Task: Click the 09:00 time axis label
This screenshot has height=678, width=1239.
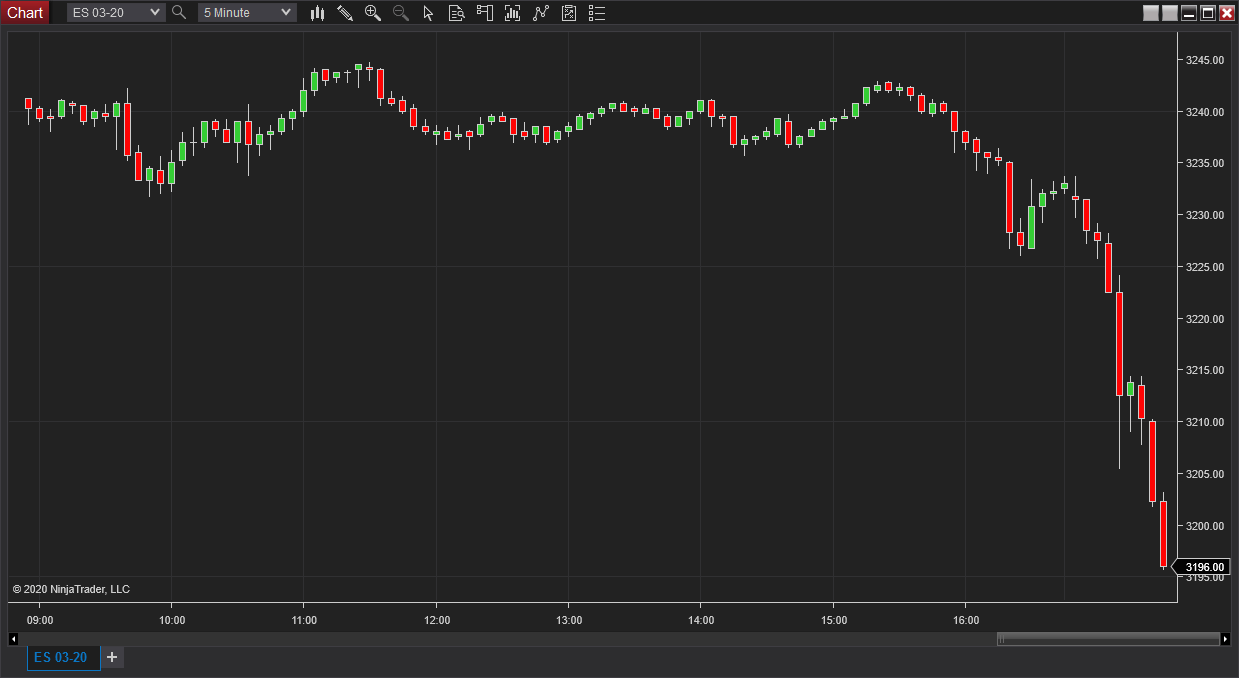Action: pyautogui.click(x=40, y=620)
